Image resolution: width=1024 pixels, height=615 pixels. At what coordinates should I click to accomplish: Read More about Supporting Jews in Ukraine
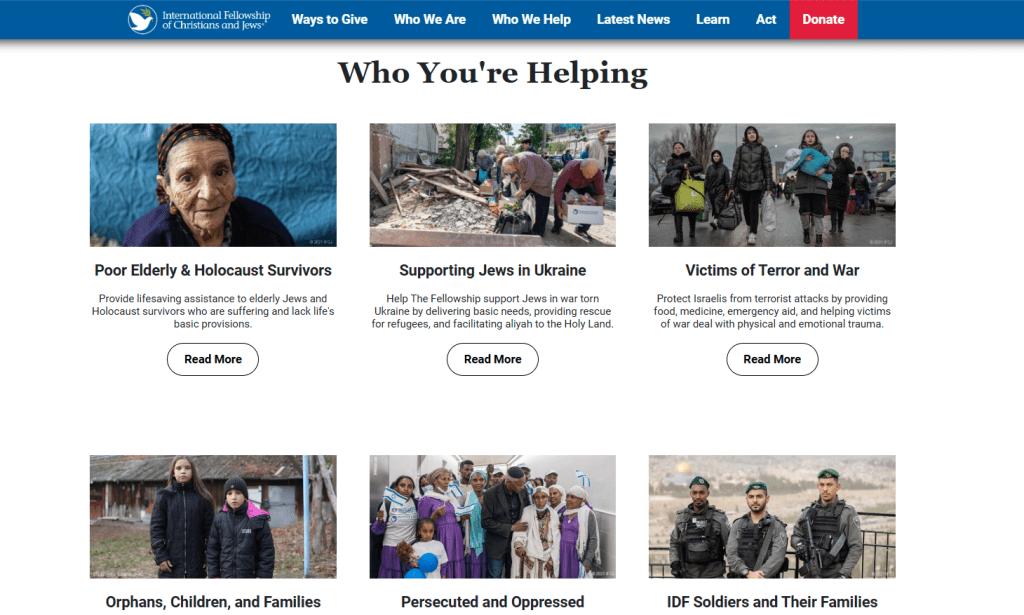[492, 360]
